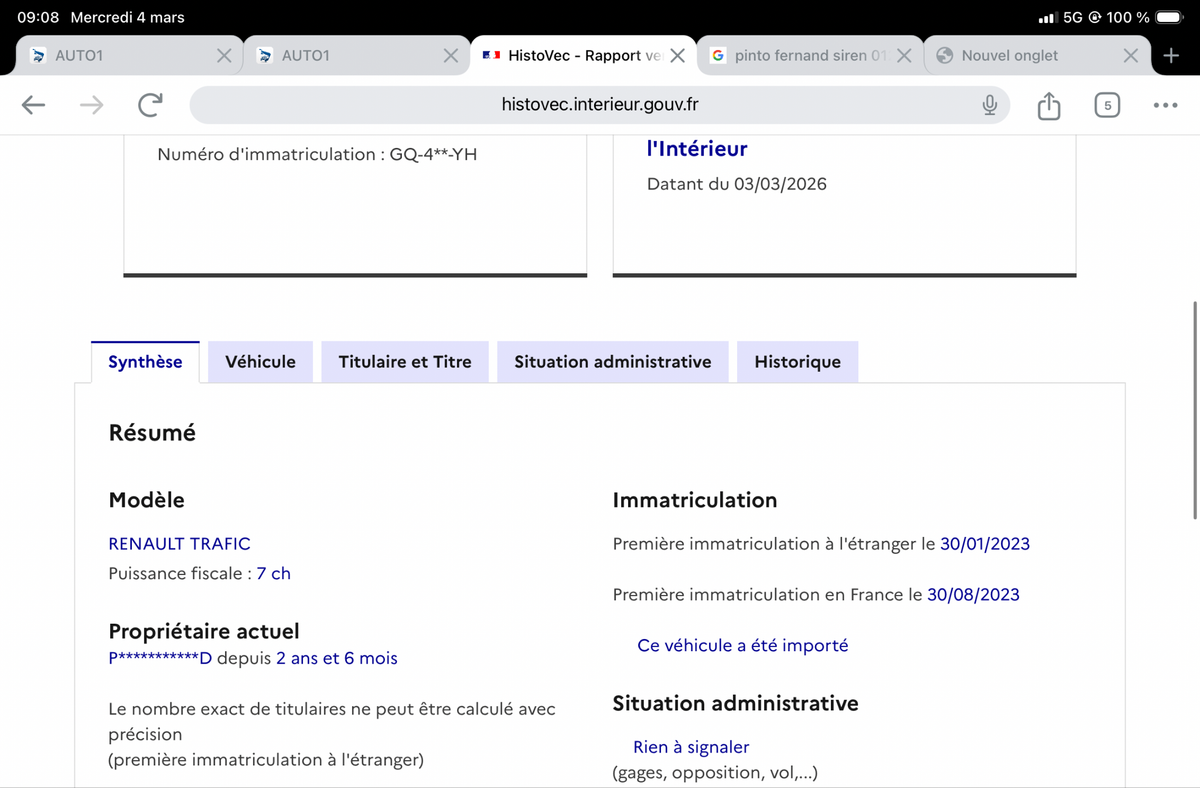Tap the battery indicator in status bar
1200x788 pixels.
click(x=1170, y=17)
